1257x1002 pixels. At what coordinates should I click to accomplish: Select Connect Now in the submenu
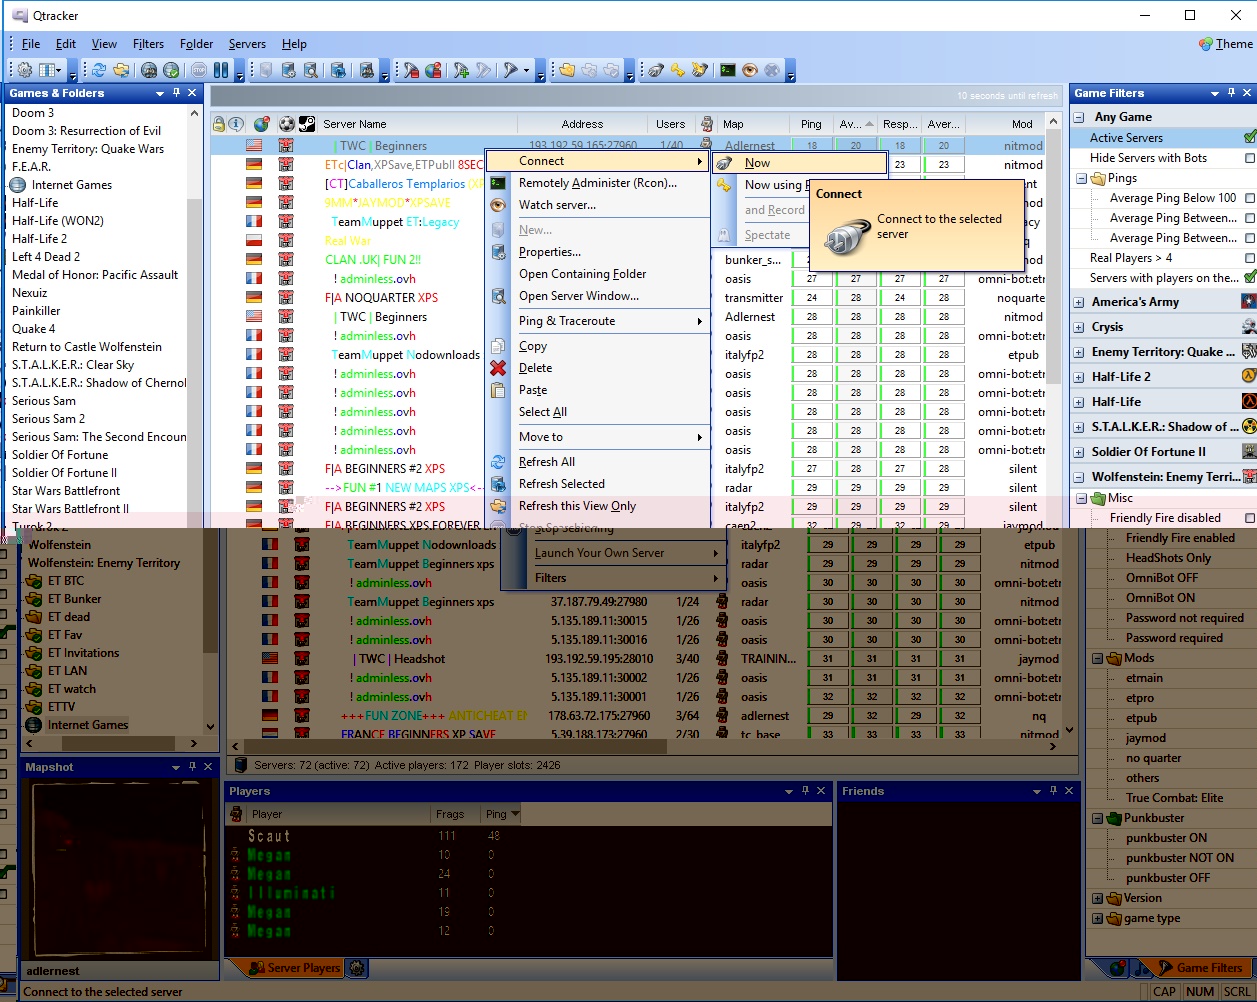pos(757,163)
